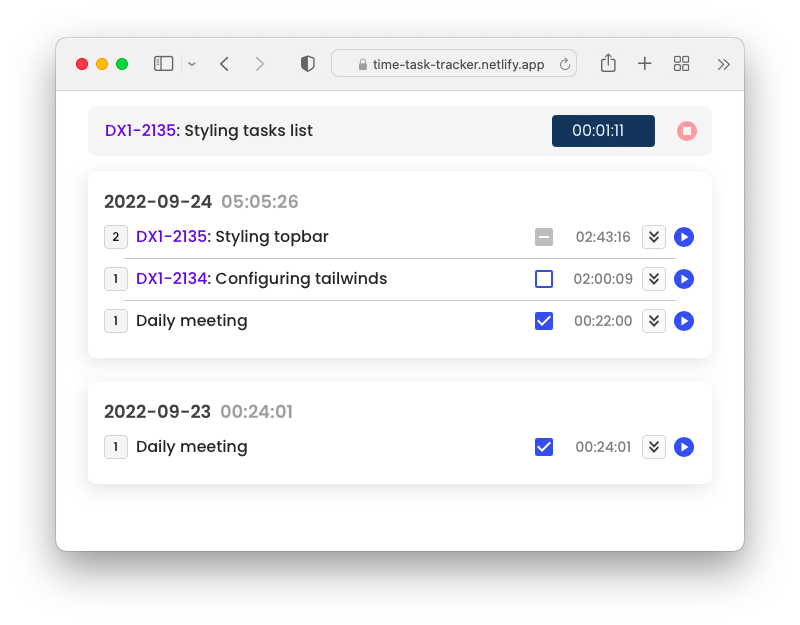The image size is (800, 625).
Task: Expand entries of Configuring tailwinds row
Action: click(x=654, y=279)
